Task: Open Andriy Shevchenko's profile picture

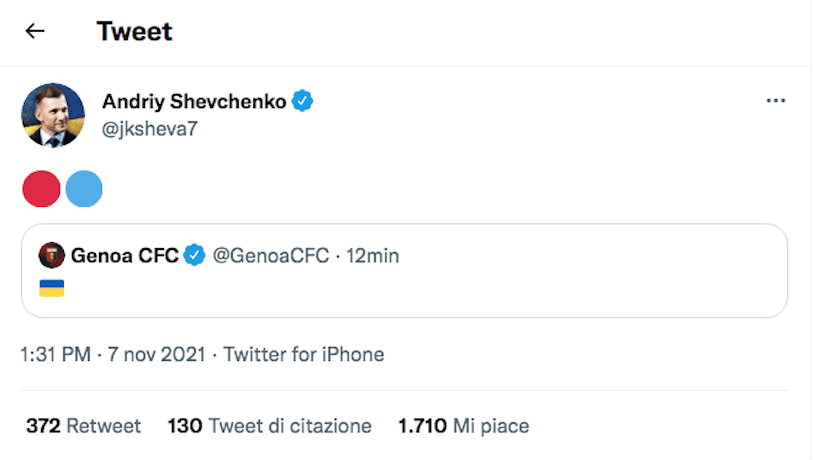Action: click(x=53, y=114)
